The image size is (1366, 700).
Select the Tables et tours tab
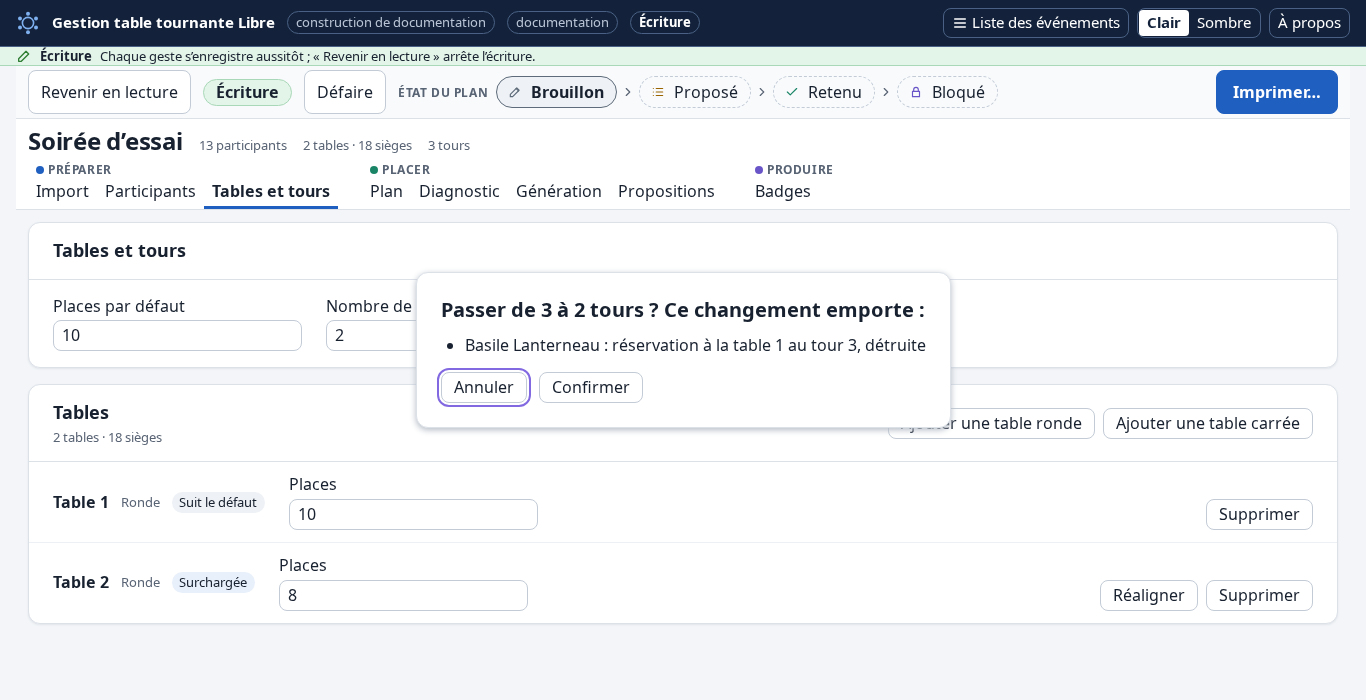tap(271, 191)
